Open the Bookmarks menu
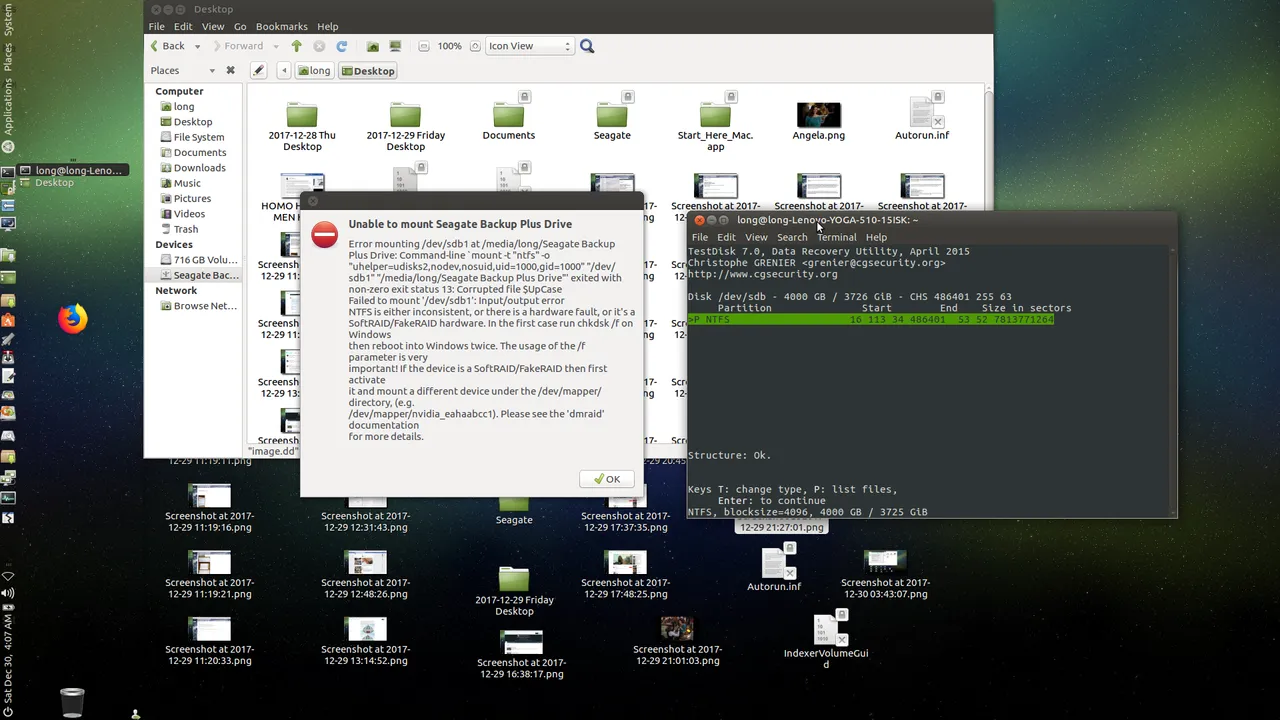The width and height of the screenshot is (1280, 720). pos(282,26)
